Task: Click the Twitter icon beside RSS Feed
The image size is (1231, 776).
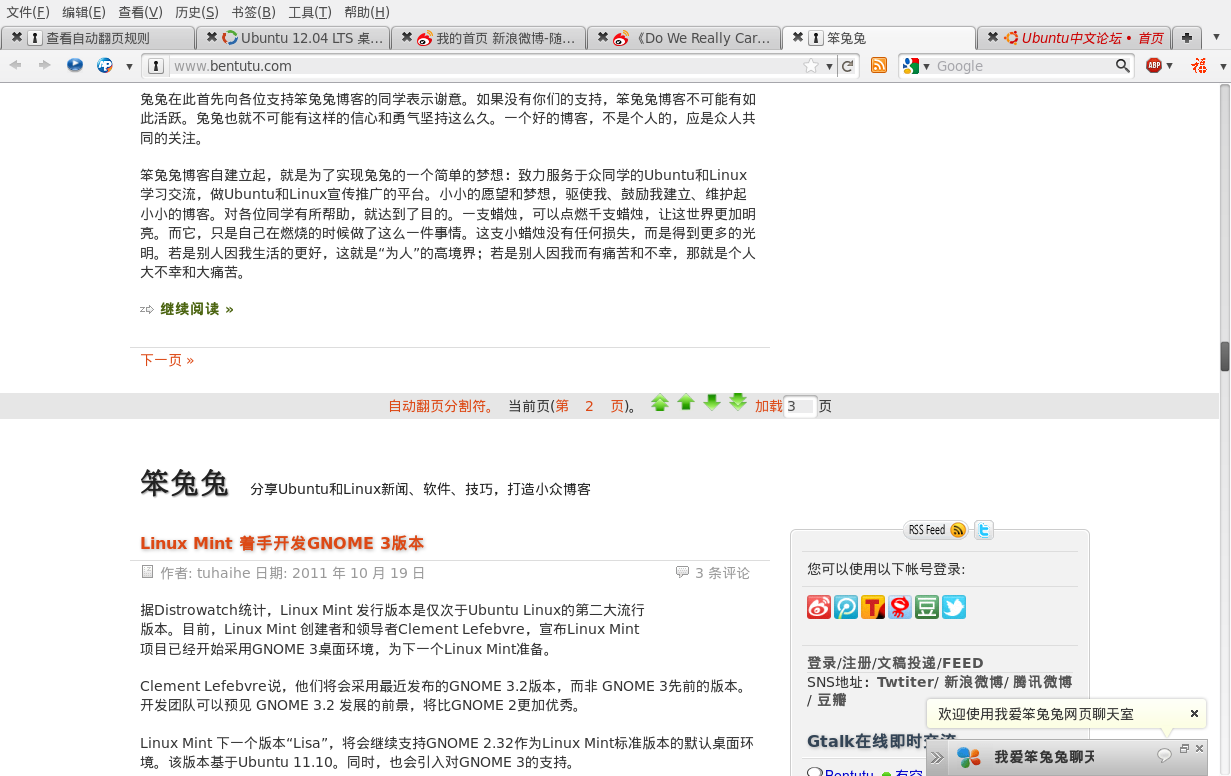Action: pyautogui.click(x=984, y=530)
